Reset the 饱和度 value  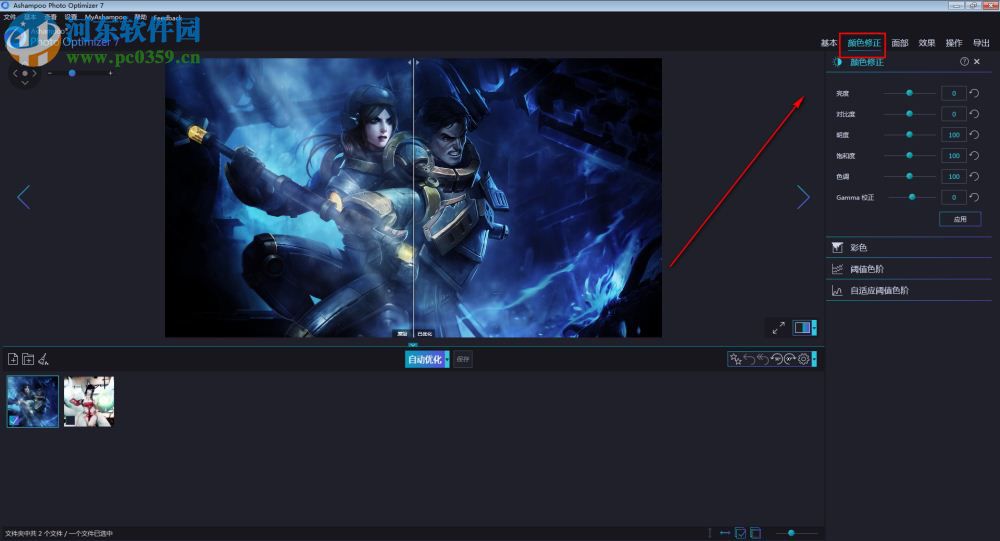pos(974,156)
